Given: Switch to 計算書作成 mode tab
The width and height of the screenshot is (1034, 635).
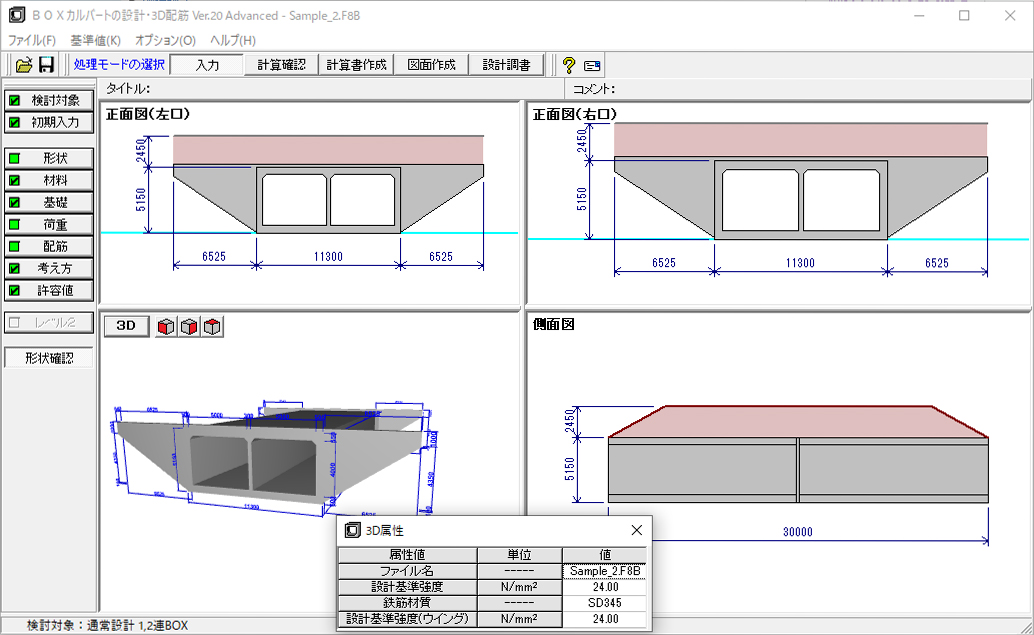Looking at the screenshot, I should click(356, 65).
